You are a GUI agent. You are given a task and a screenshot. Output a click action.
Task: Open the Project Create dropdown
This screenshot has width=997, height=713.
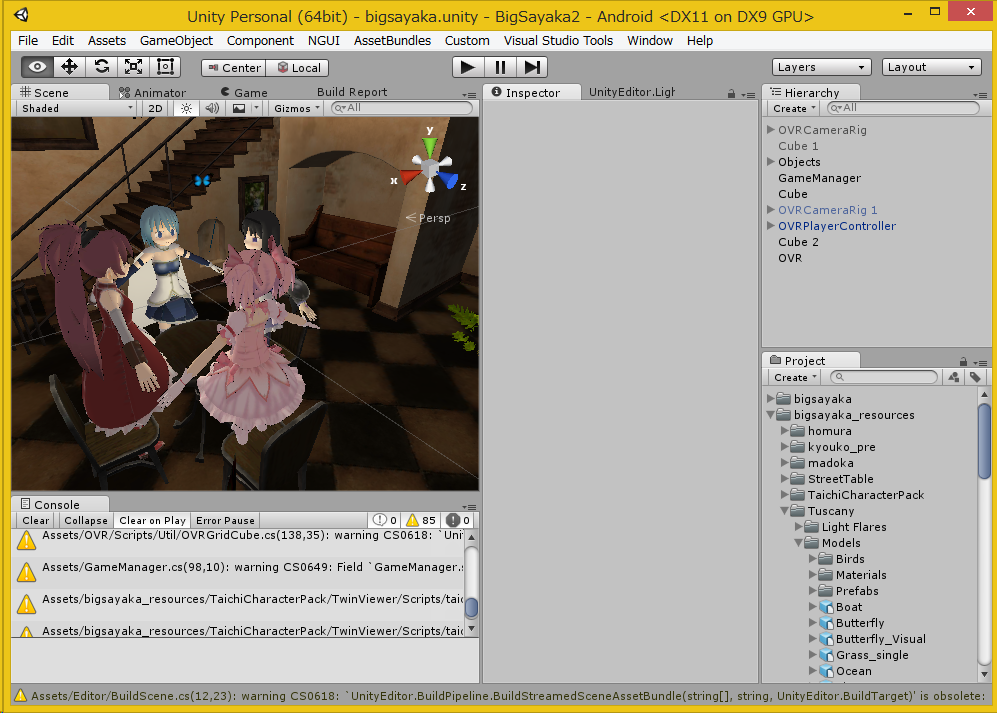795,377
